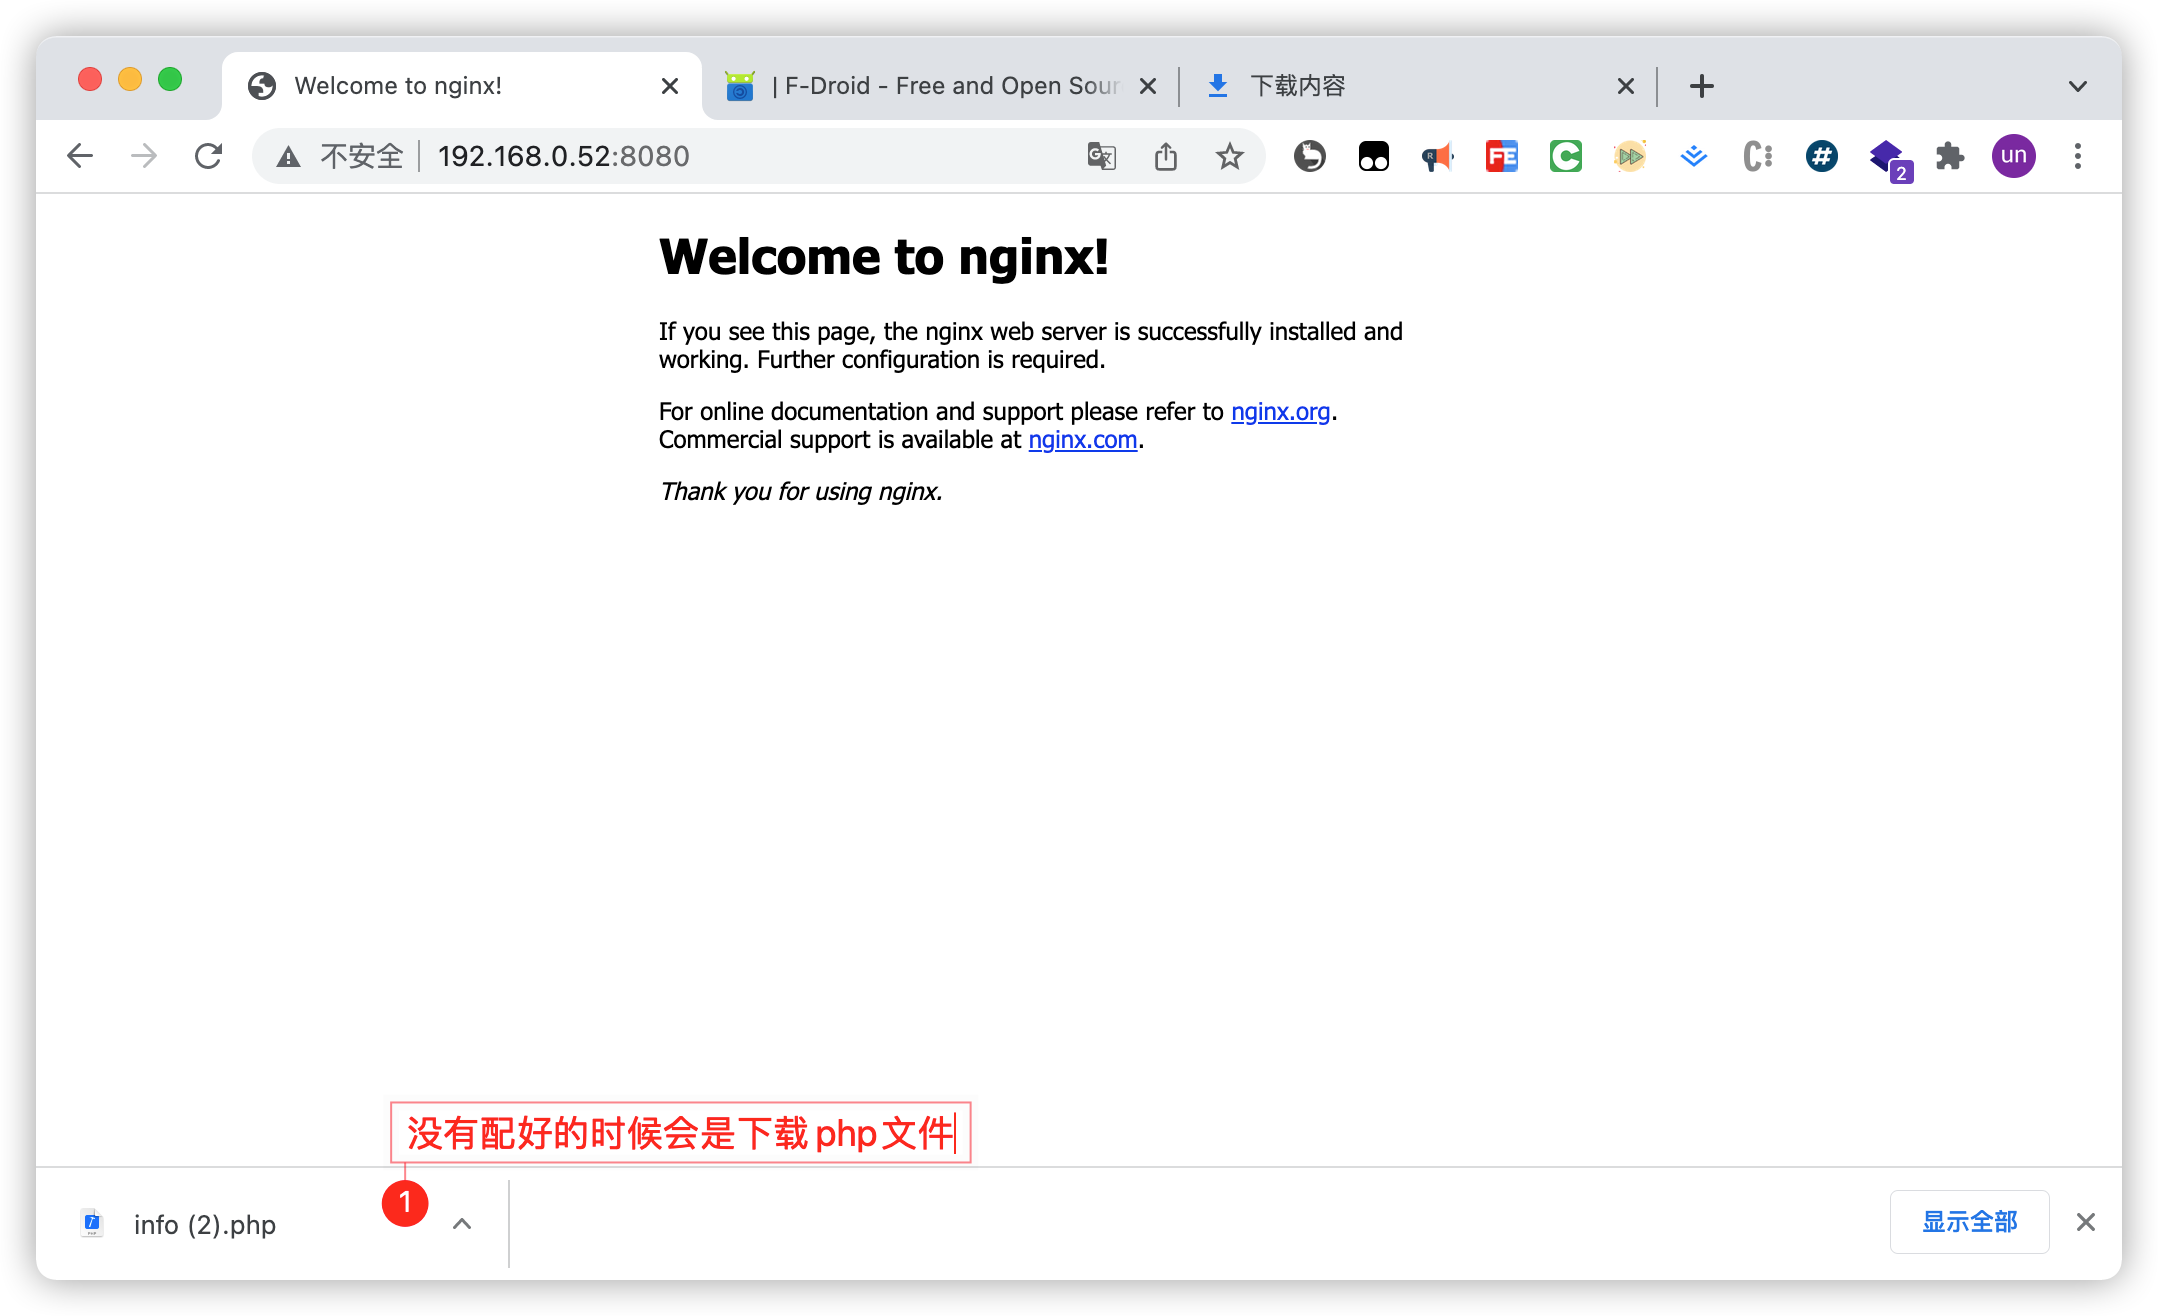2158x1316 pixels.
Task: Expand the downloaded info (2).php options chevron
Action: coord(461,1223)
